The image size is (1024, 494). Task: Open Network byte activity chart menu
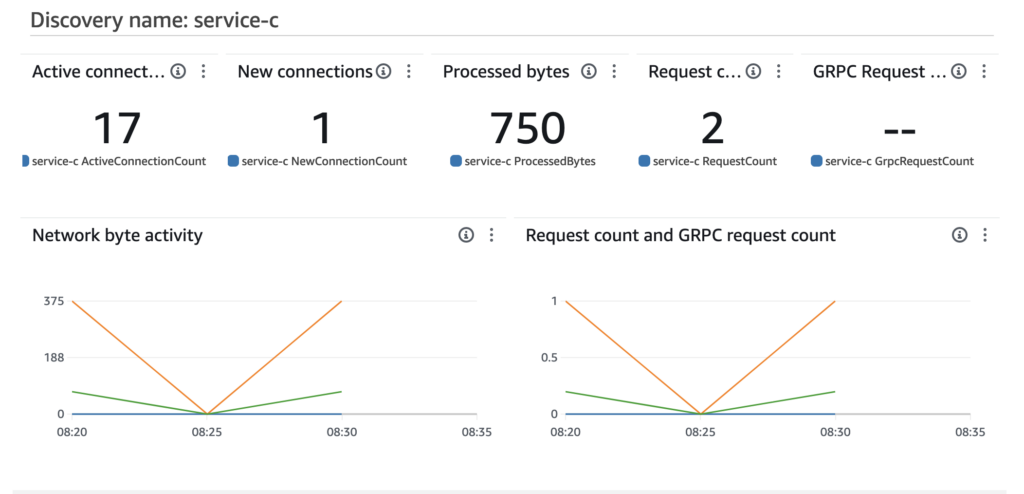coord(491,235)
